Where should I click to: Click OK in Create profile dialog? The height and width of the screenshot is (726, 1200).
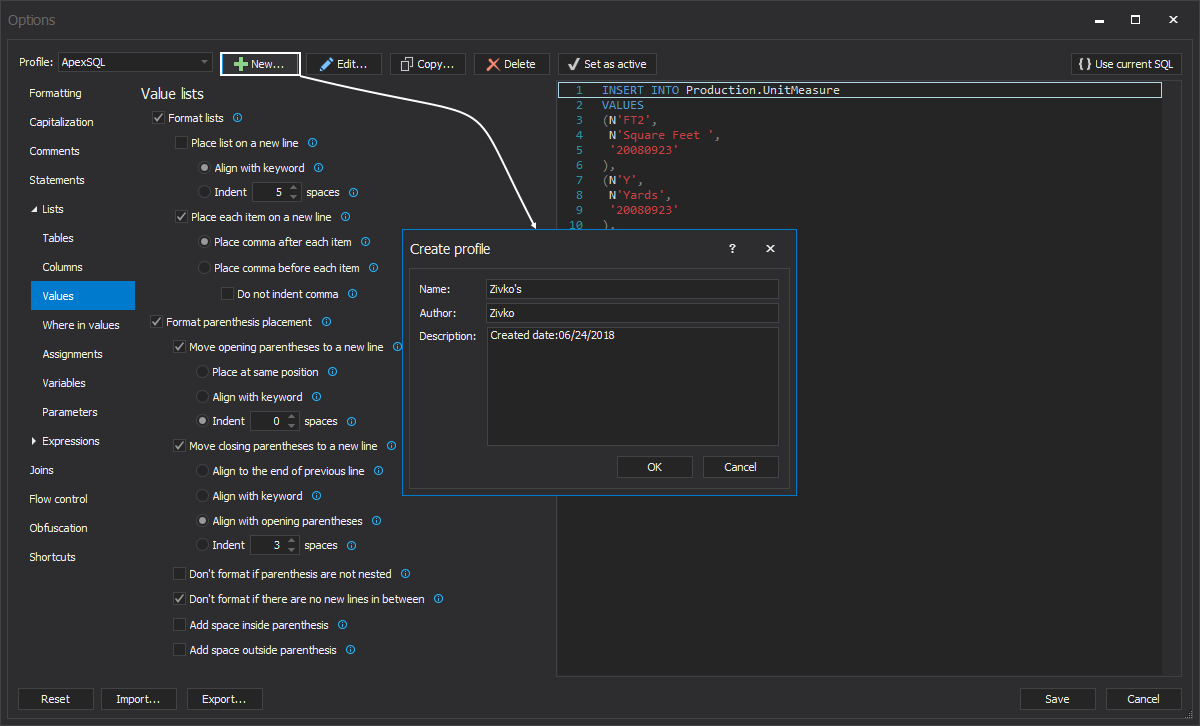pos(654,467)
